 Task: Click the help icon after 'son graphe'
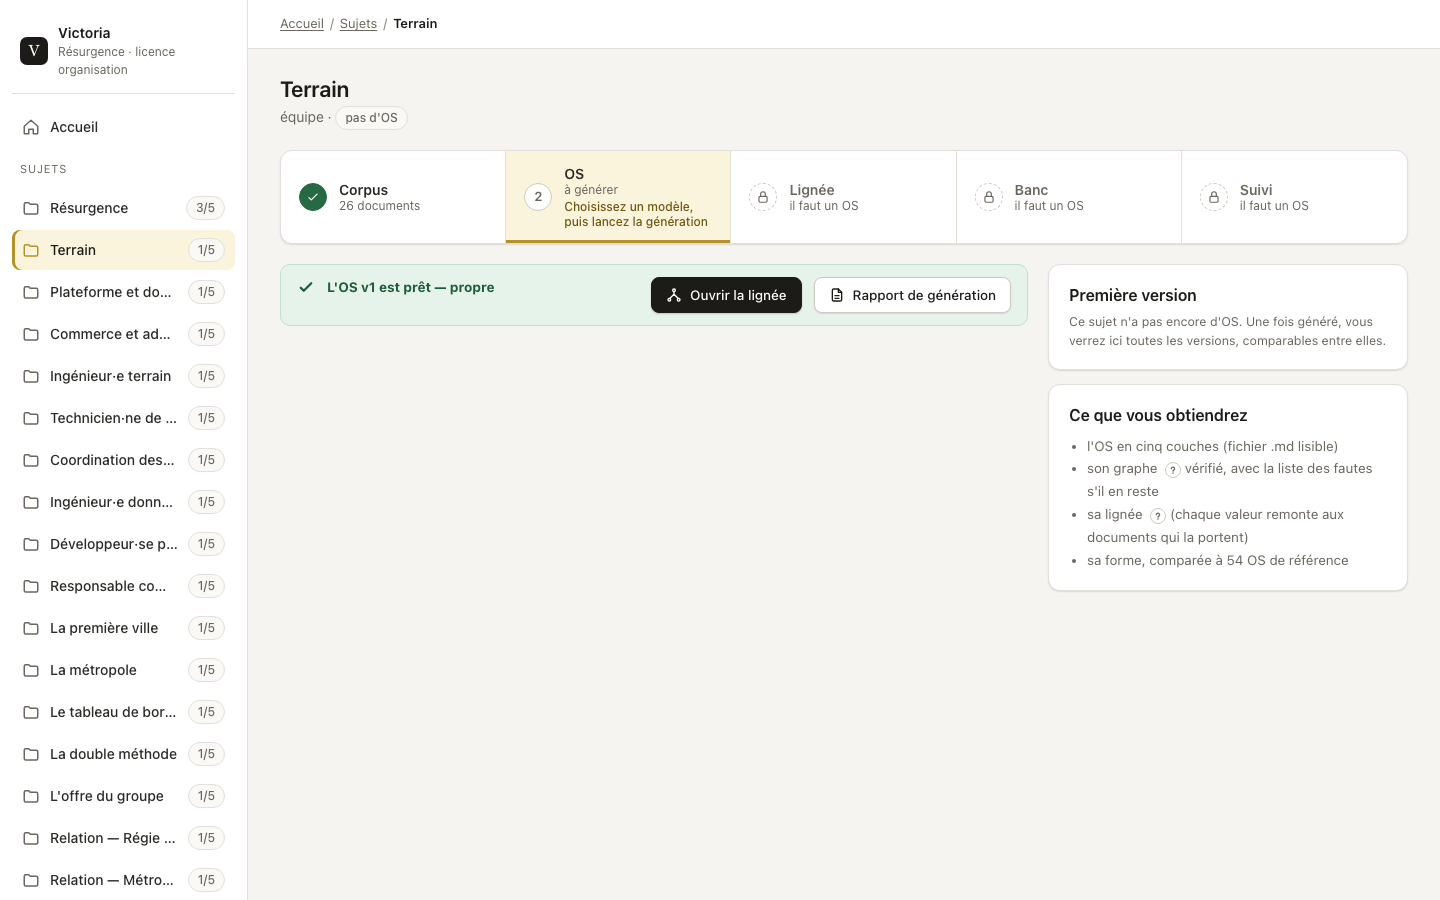click(1173, 470)
